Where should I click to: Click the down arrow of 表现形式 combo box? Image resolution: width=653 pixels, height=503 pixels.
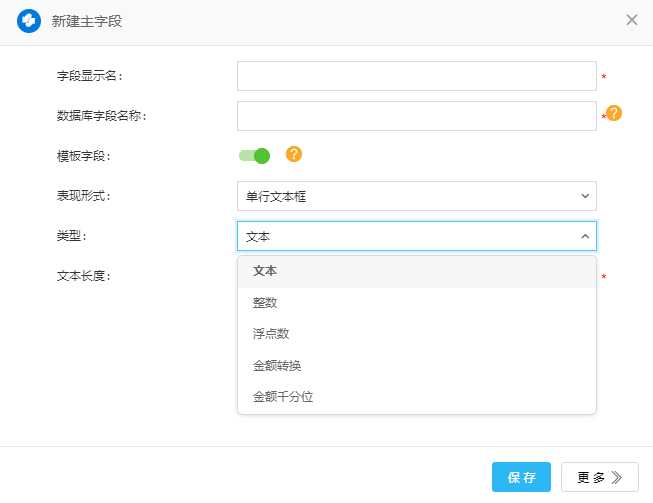coord(585,196)
